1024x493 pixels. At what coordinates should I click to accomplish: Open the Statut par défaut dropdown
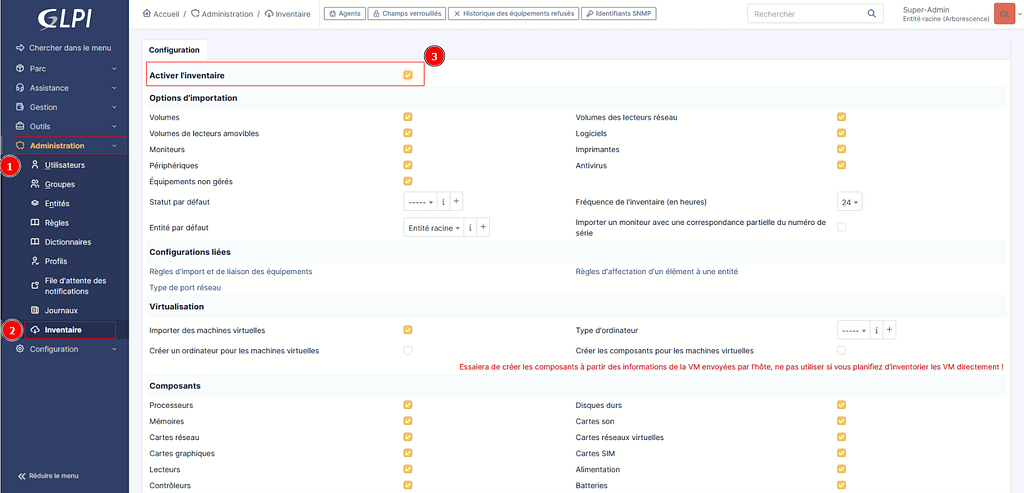(x=419, y=202)
